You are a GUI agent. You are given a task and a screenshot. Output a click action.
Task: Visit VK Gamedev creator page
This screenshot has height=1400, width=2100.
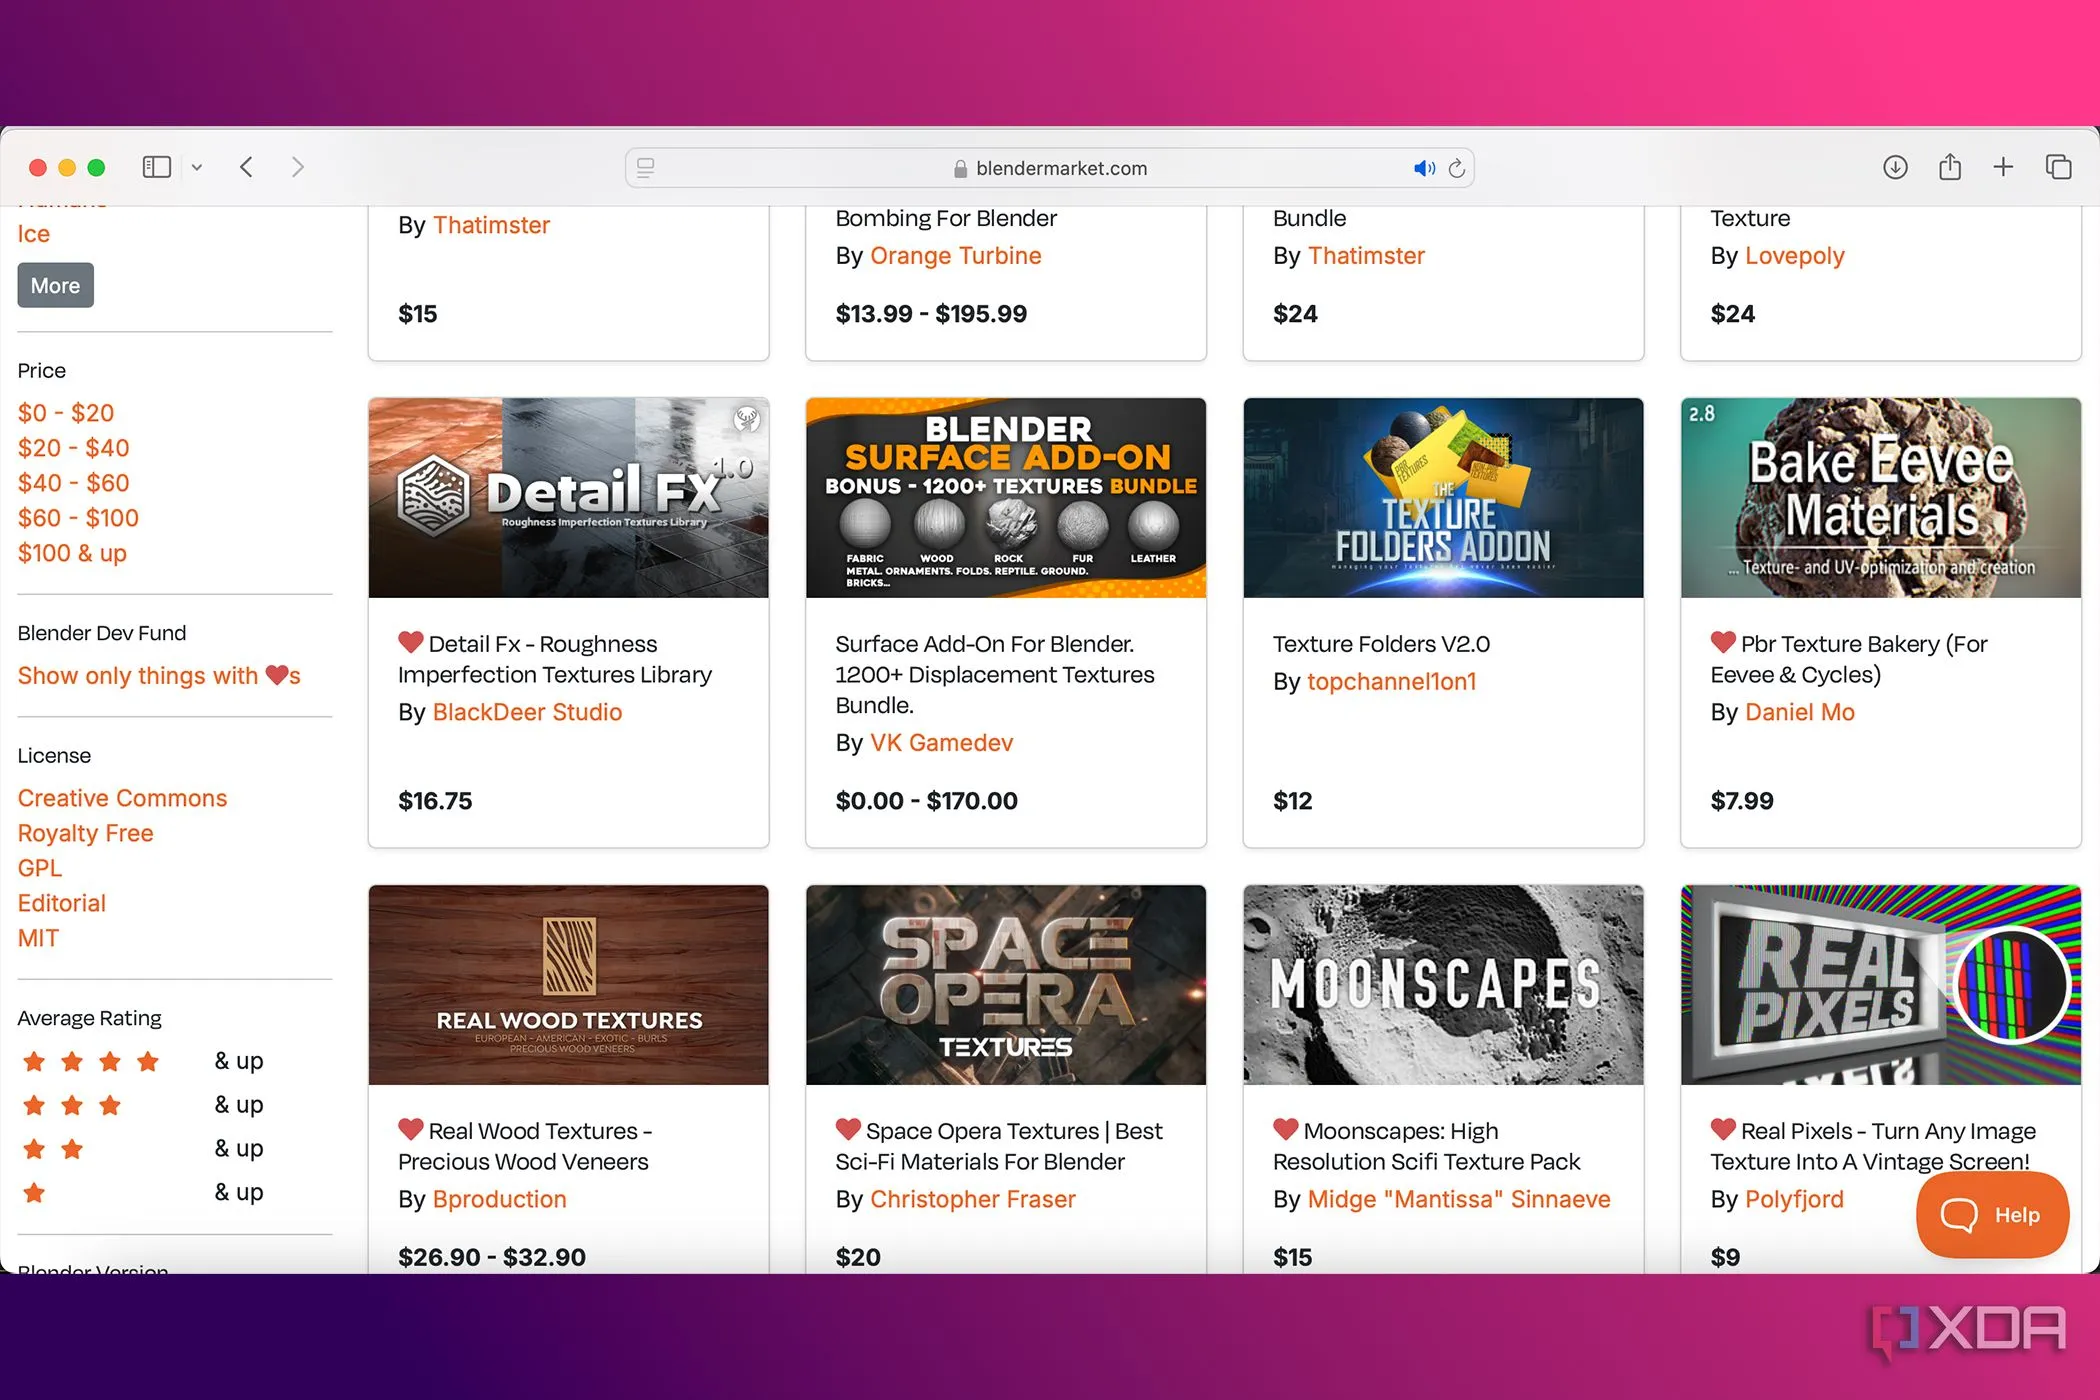(x=941, y=743)
